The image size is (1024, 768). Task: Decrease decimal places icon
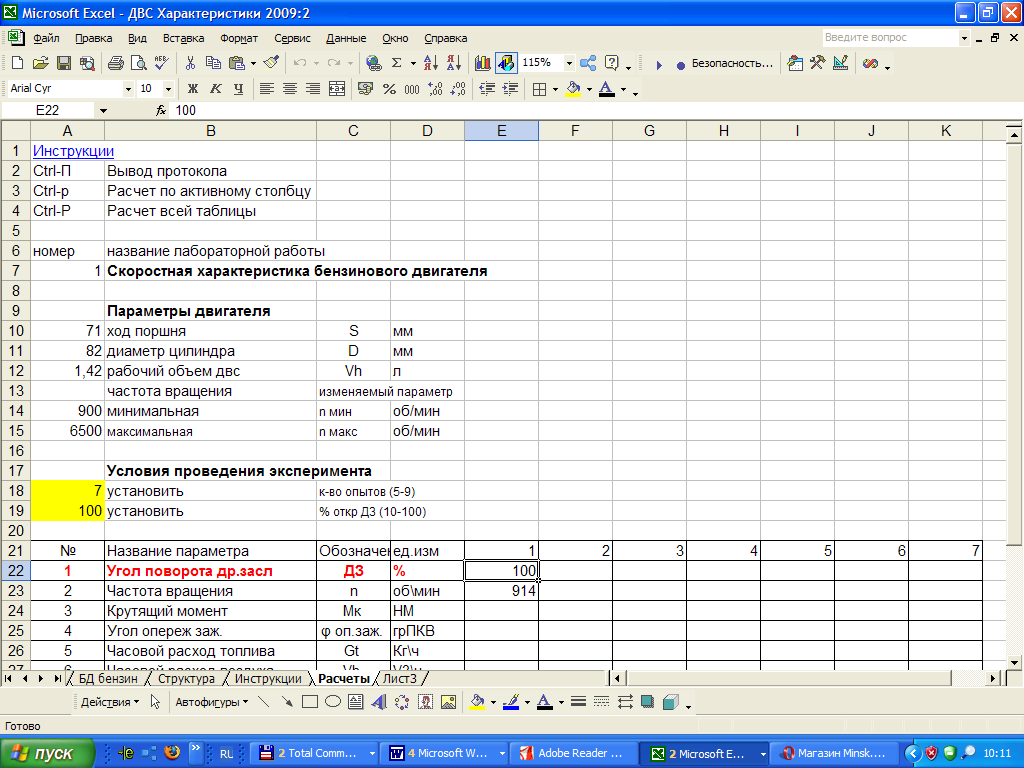(458, 89)
